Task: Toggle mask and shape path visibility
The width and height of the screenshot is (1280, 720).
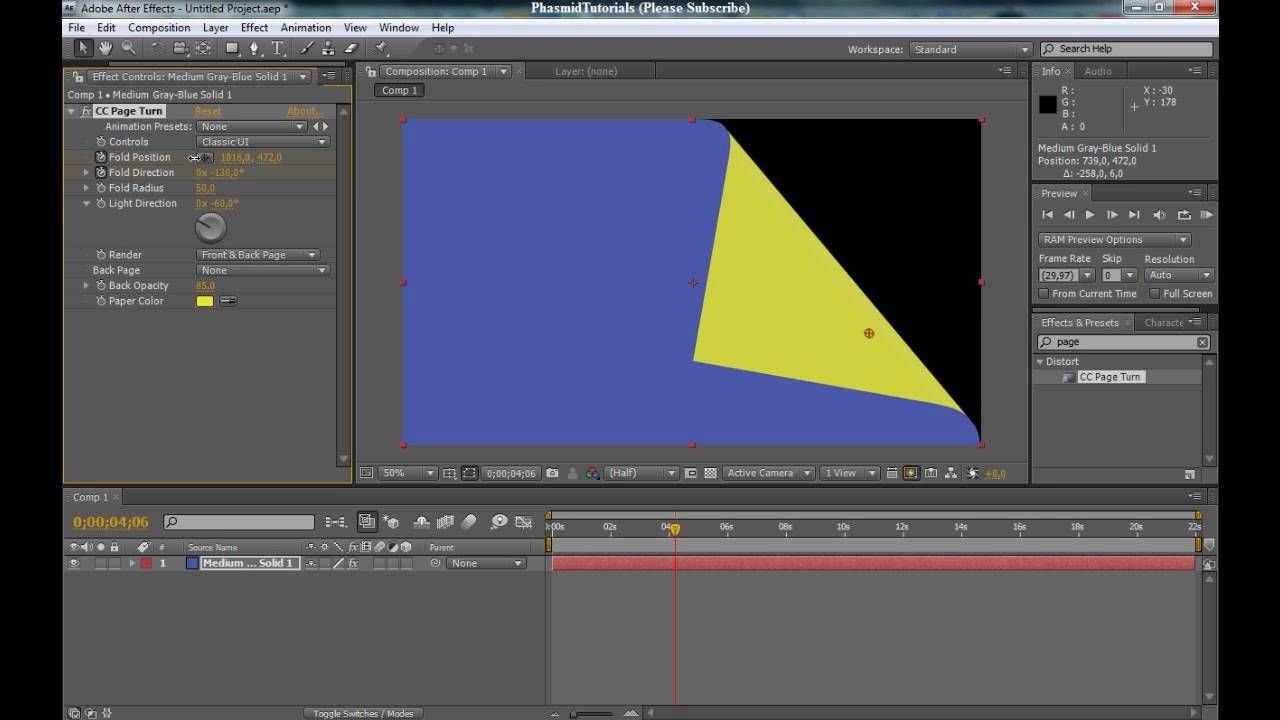Action: coord(470,473)
